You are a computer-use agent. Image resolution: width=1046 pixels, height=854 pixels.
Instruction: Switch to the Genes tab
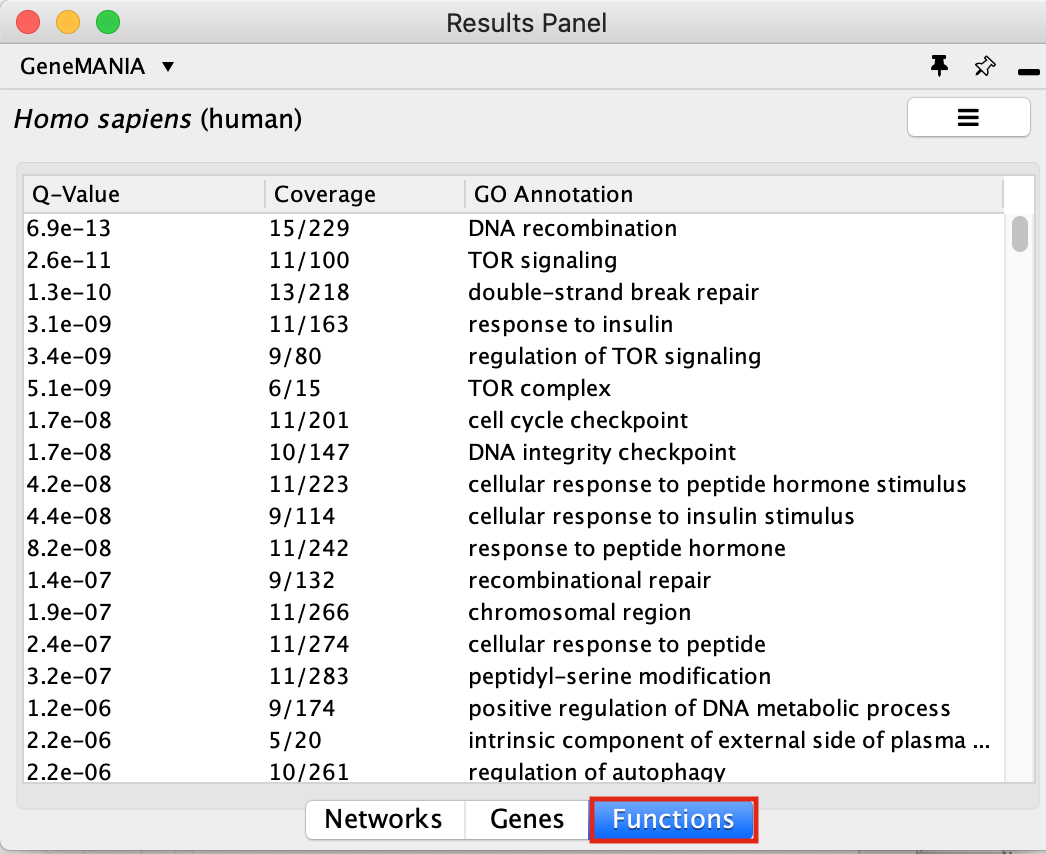pyautogui.click(x=527, y=819)
